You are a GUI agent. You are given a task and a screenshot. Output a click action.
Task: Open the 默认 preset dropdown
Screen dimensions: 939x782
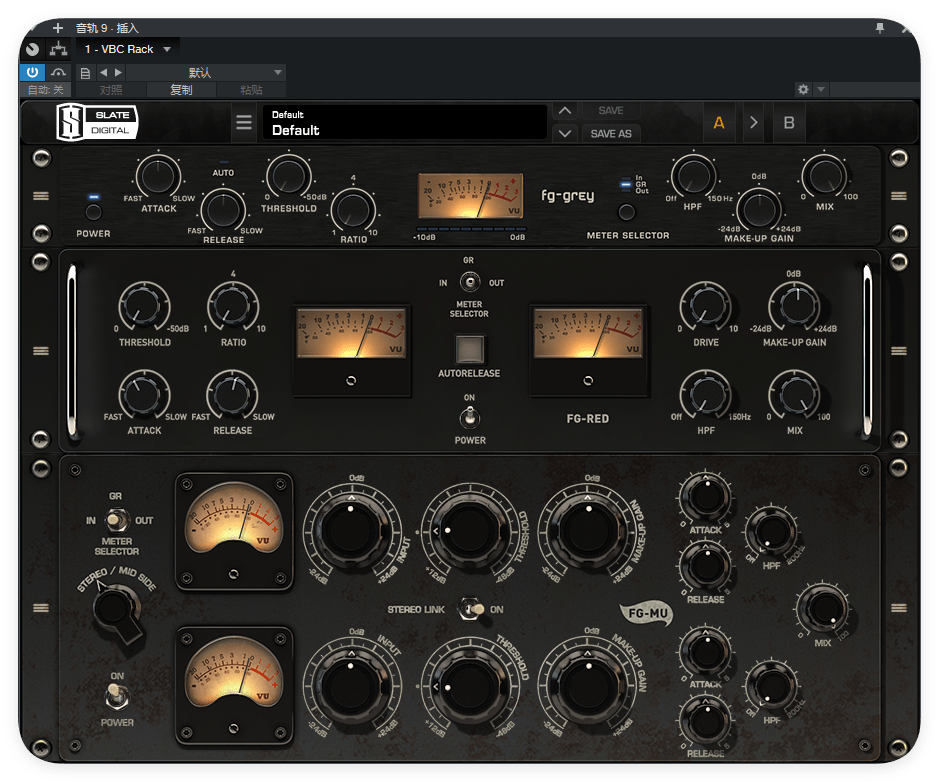pos(205,72)
